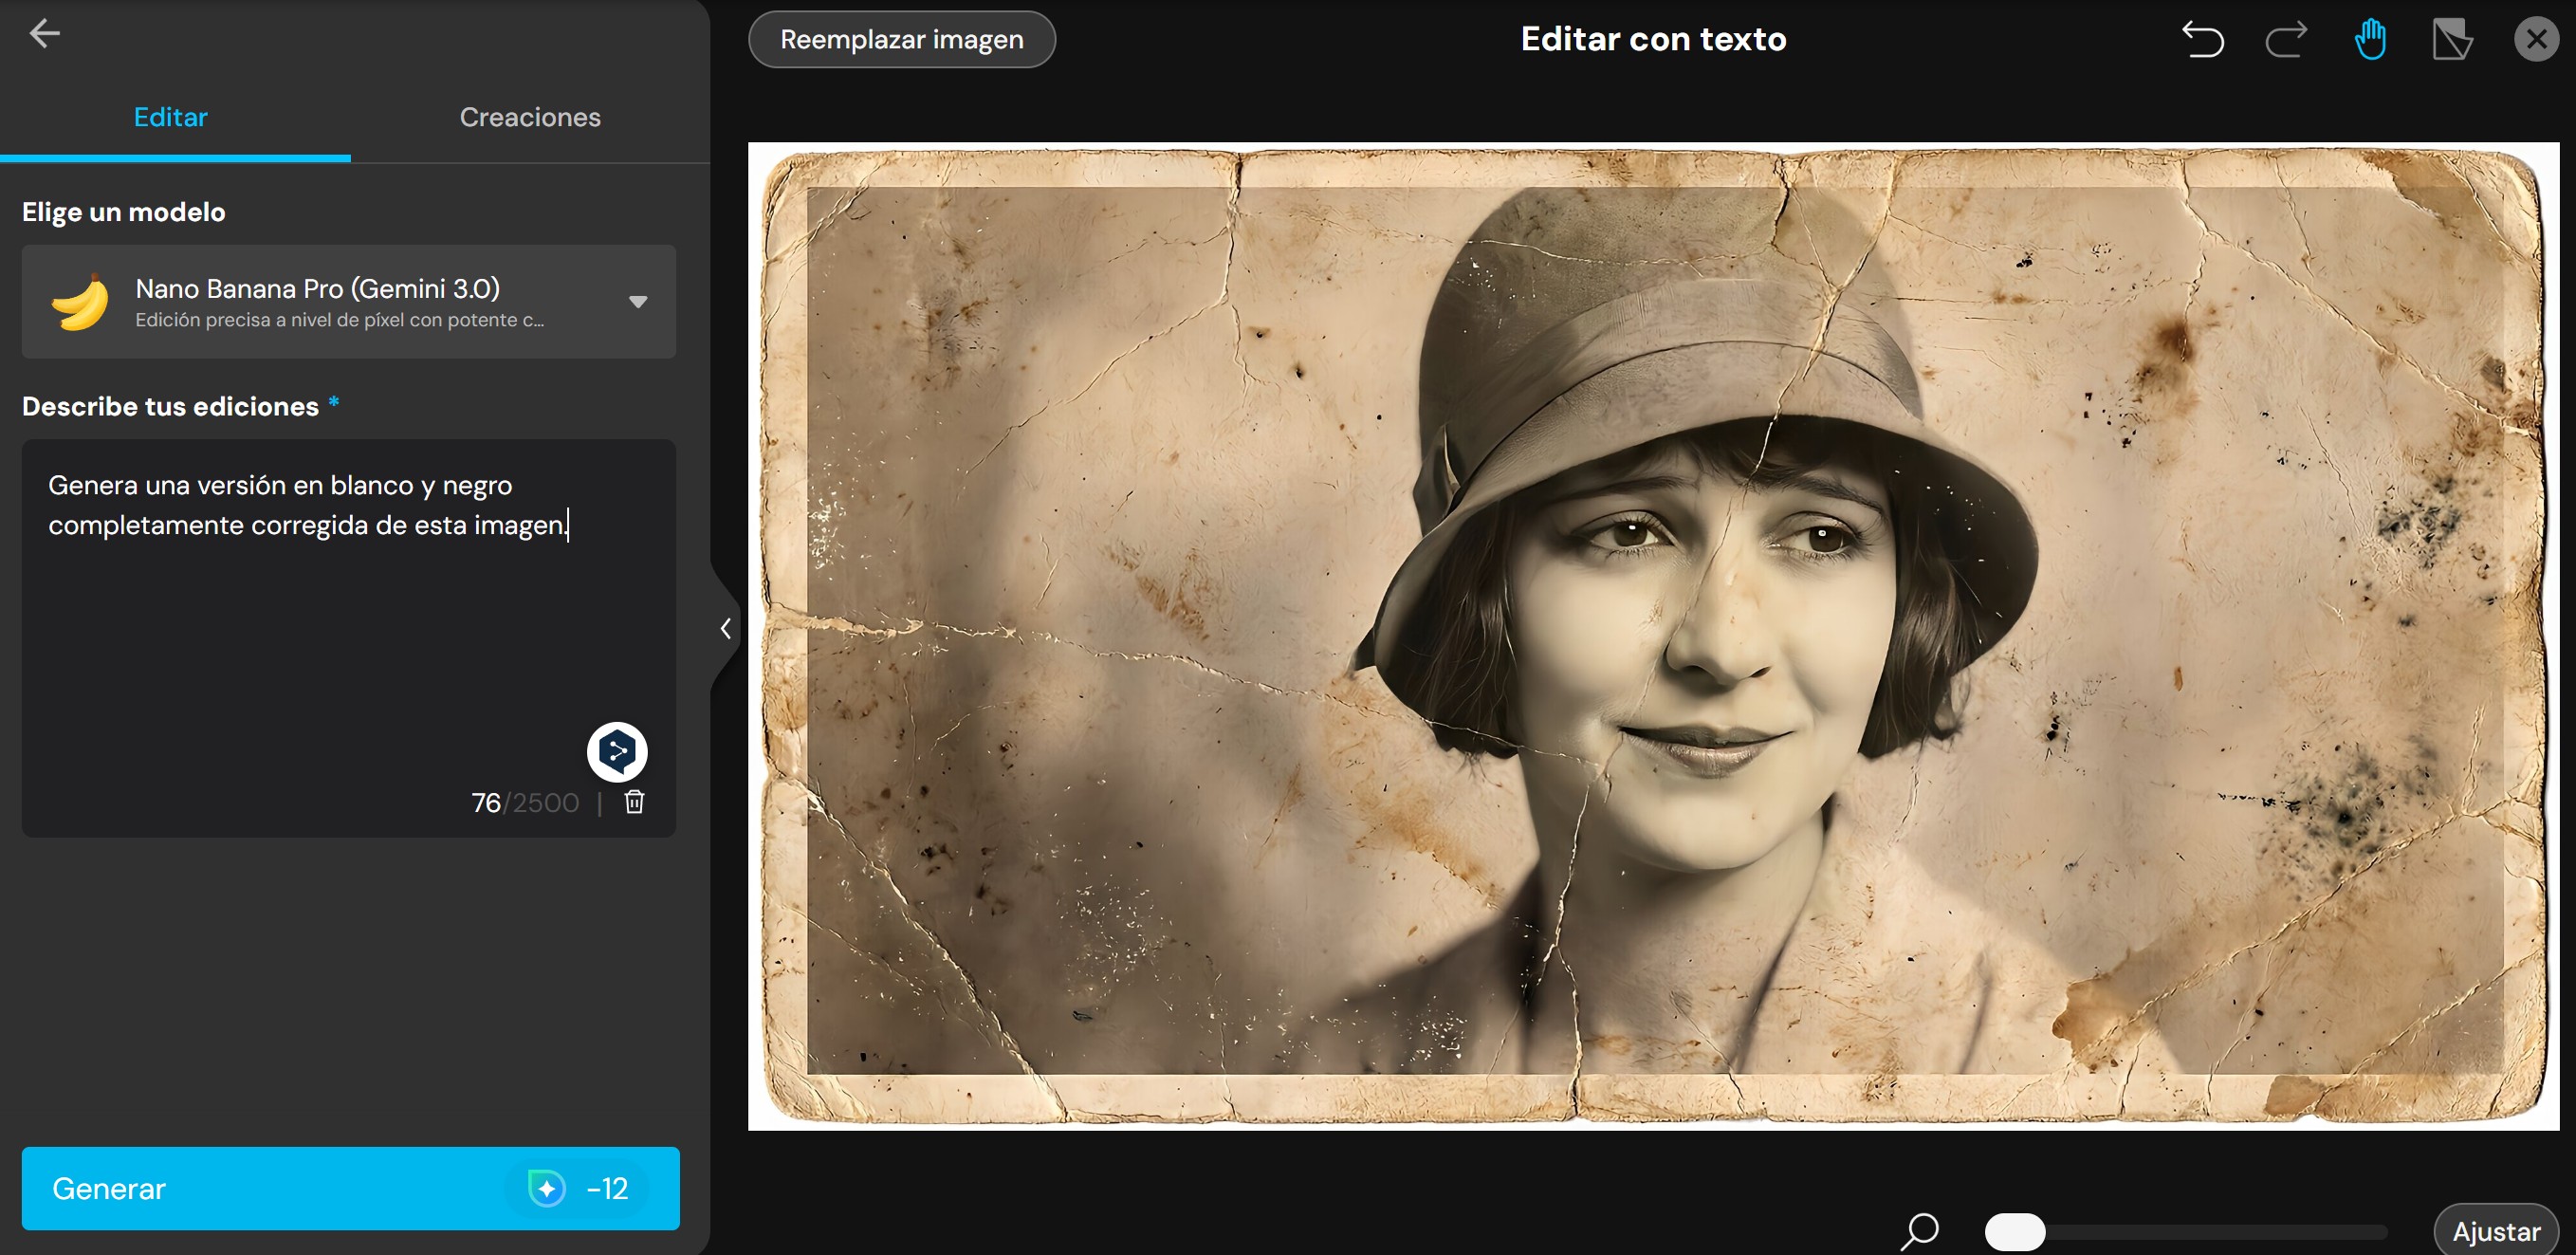Click the Reemplazar imagen button
The height and width of the screenshot is (1255, 2576).
(901, 39)
